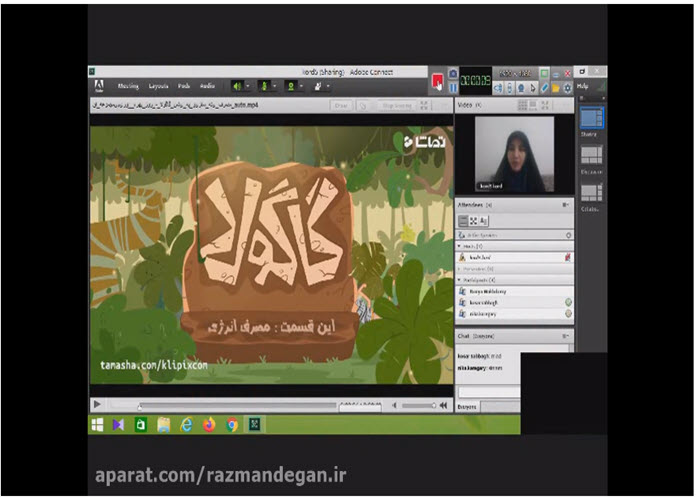696x498 pixels.
Task: Click the Video pod full screen icon
Action: [x=545, y=105]
